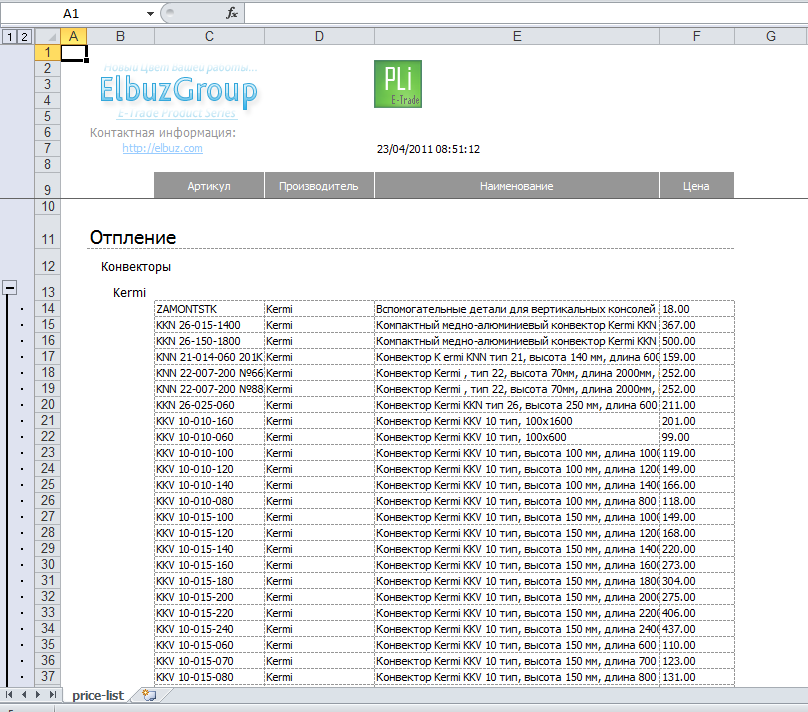Go to previous sheet tab arrow

pyautogui.click(x=24, y=694)
